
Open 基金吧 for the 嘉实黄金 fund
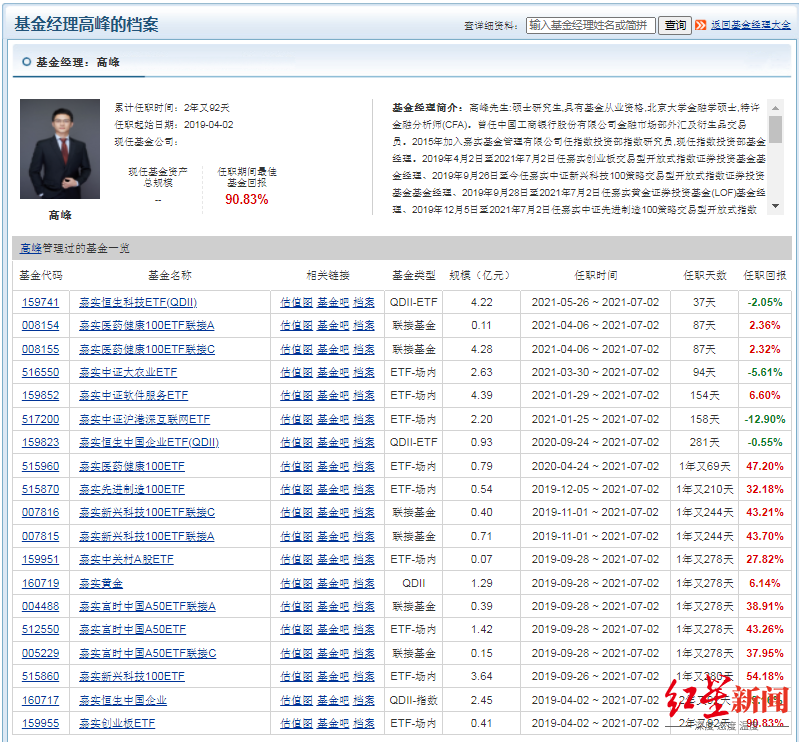[333, 583]
